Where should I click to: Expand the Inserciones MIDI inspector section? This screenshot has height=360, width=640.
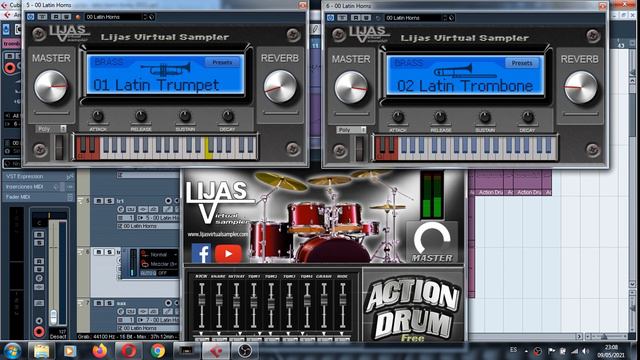click(x=38, y=187)
